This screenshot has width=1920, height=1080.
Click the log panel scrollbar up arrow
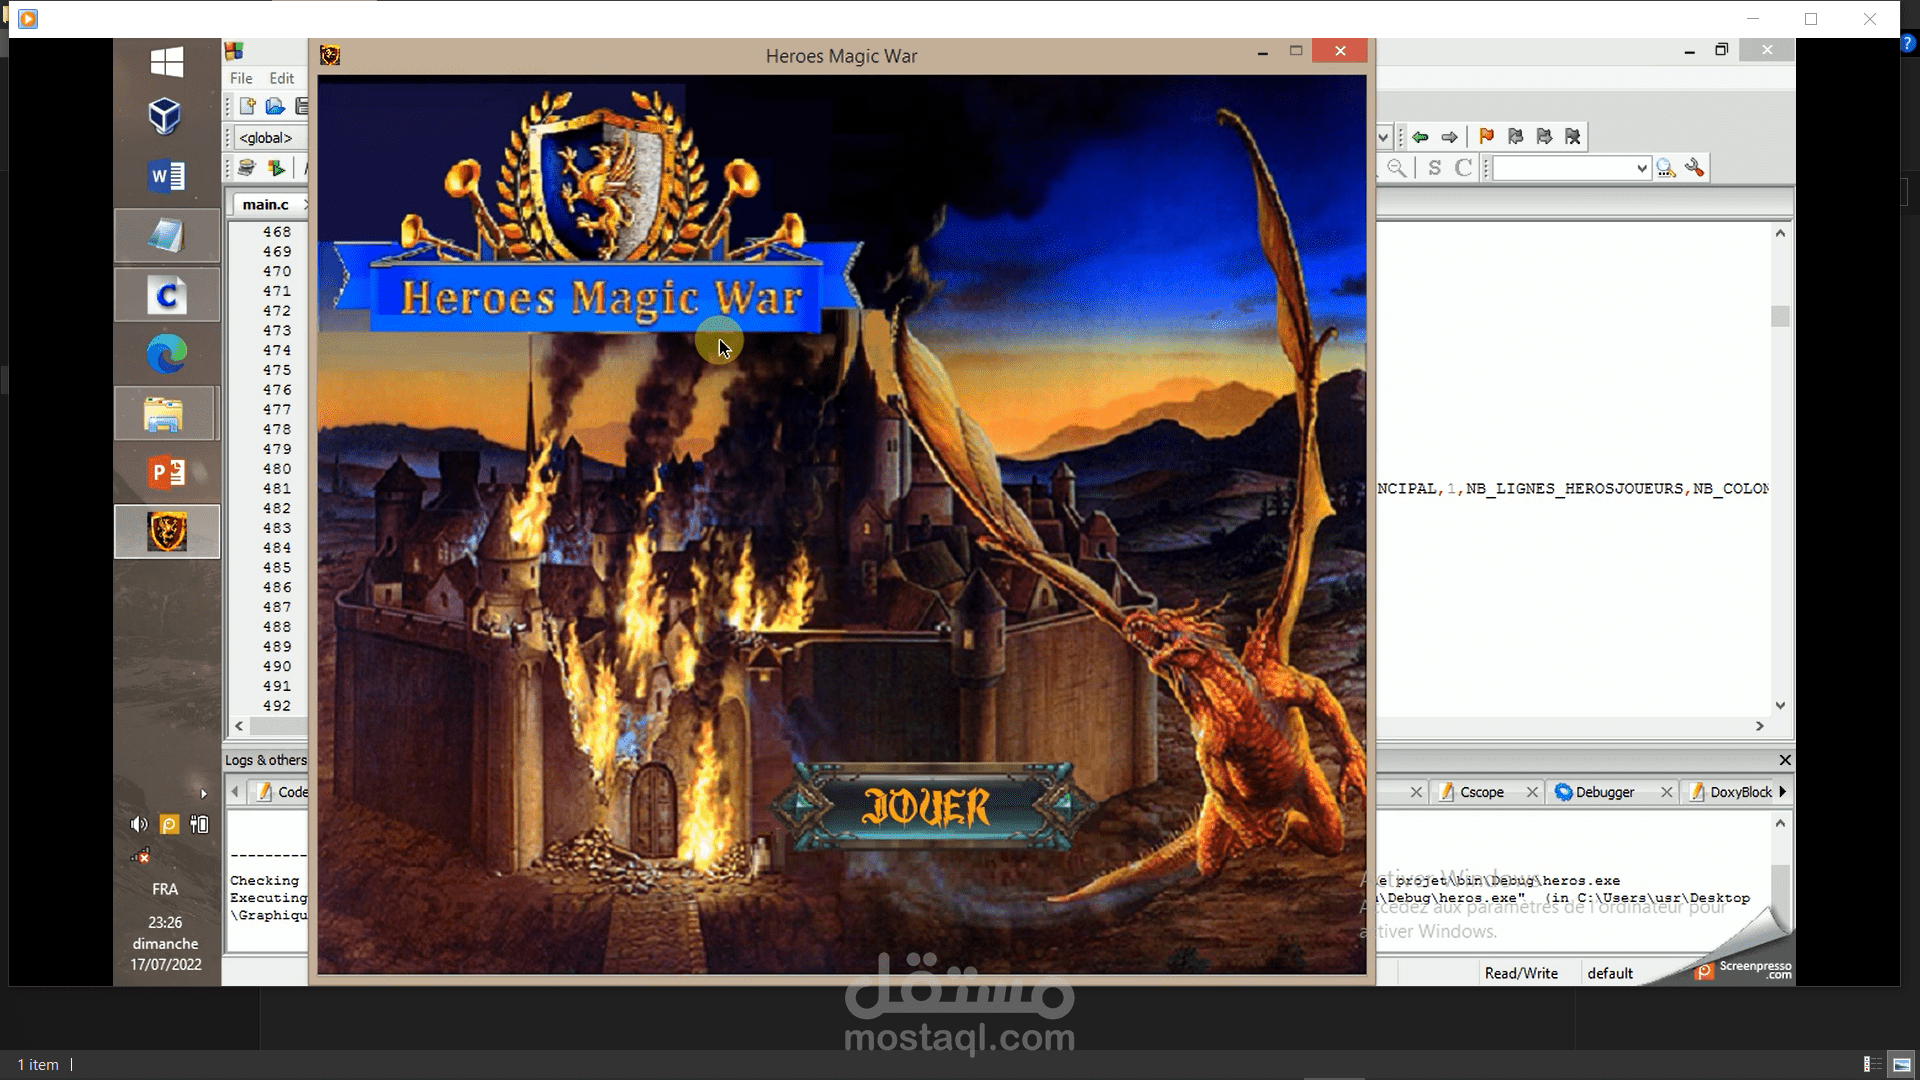[x=1780, y=823]
